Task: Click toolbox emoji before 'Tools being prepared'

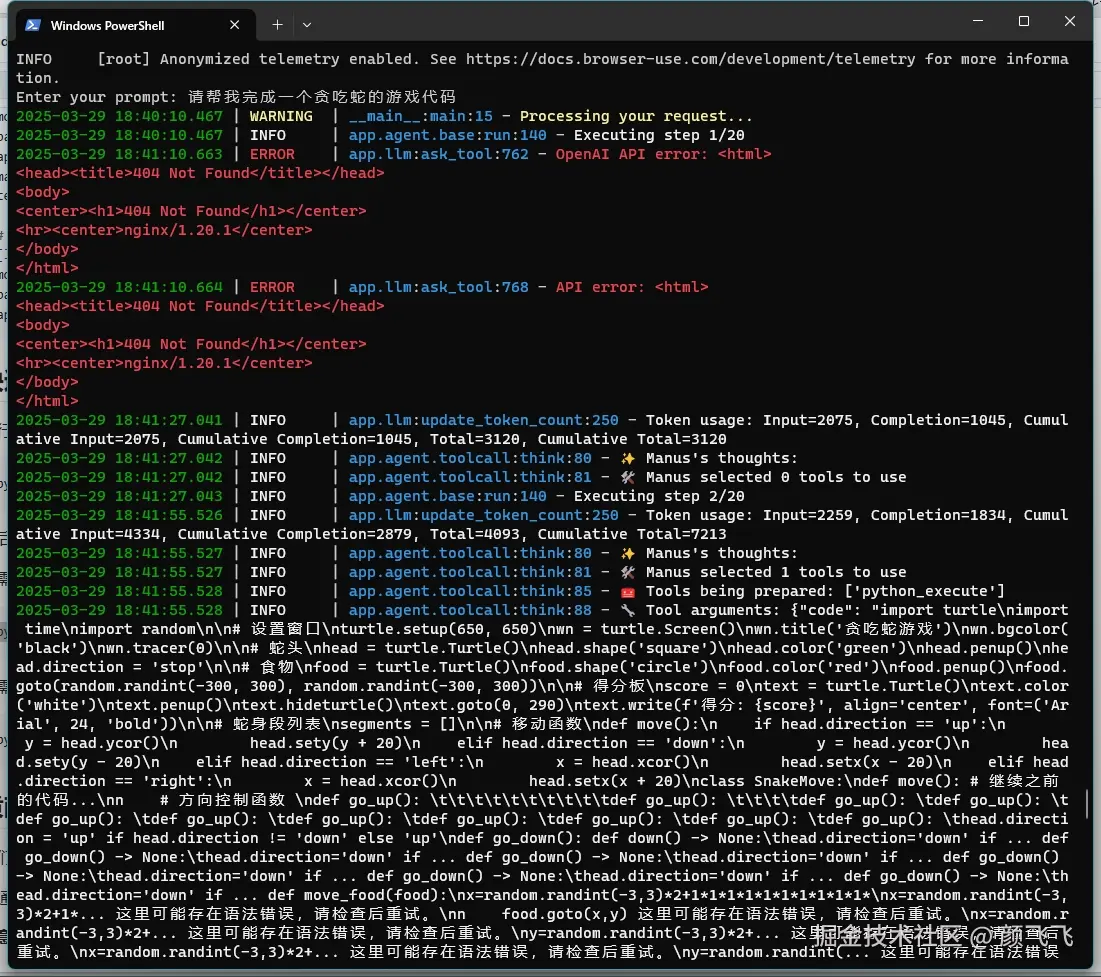Action: [628, 591]
